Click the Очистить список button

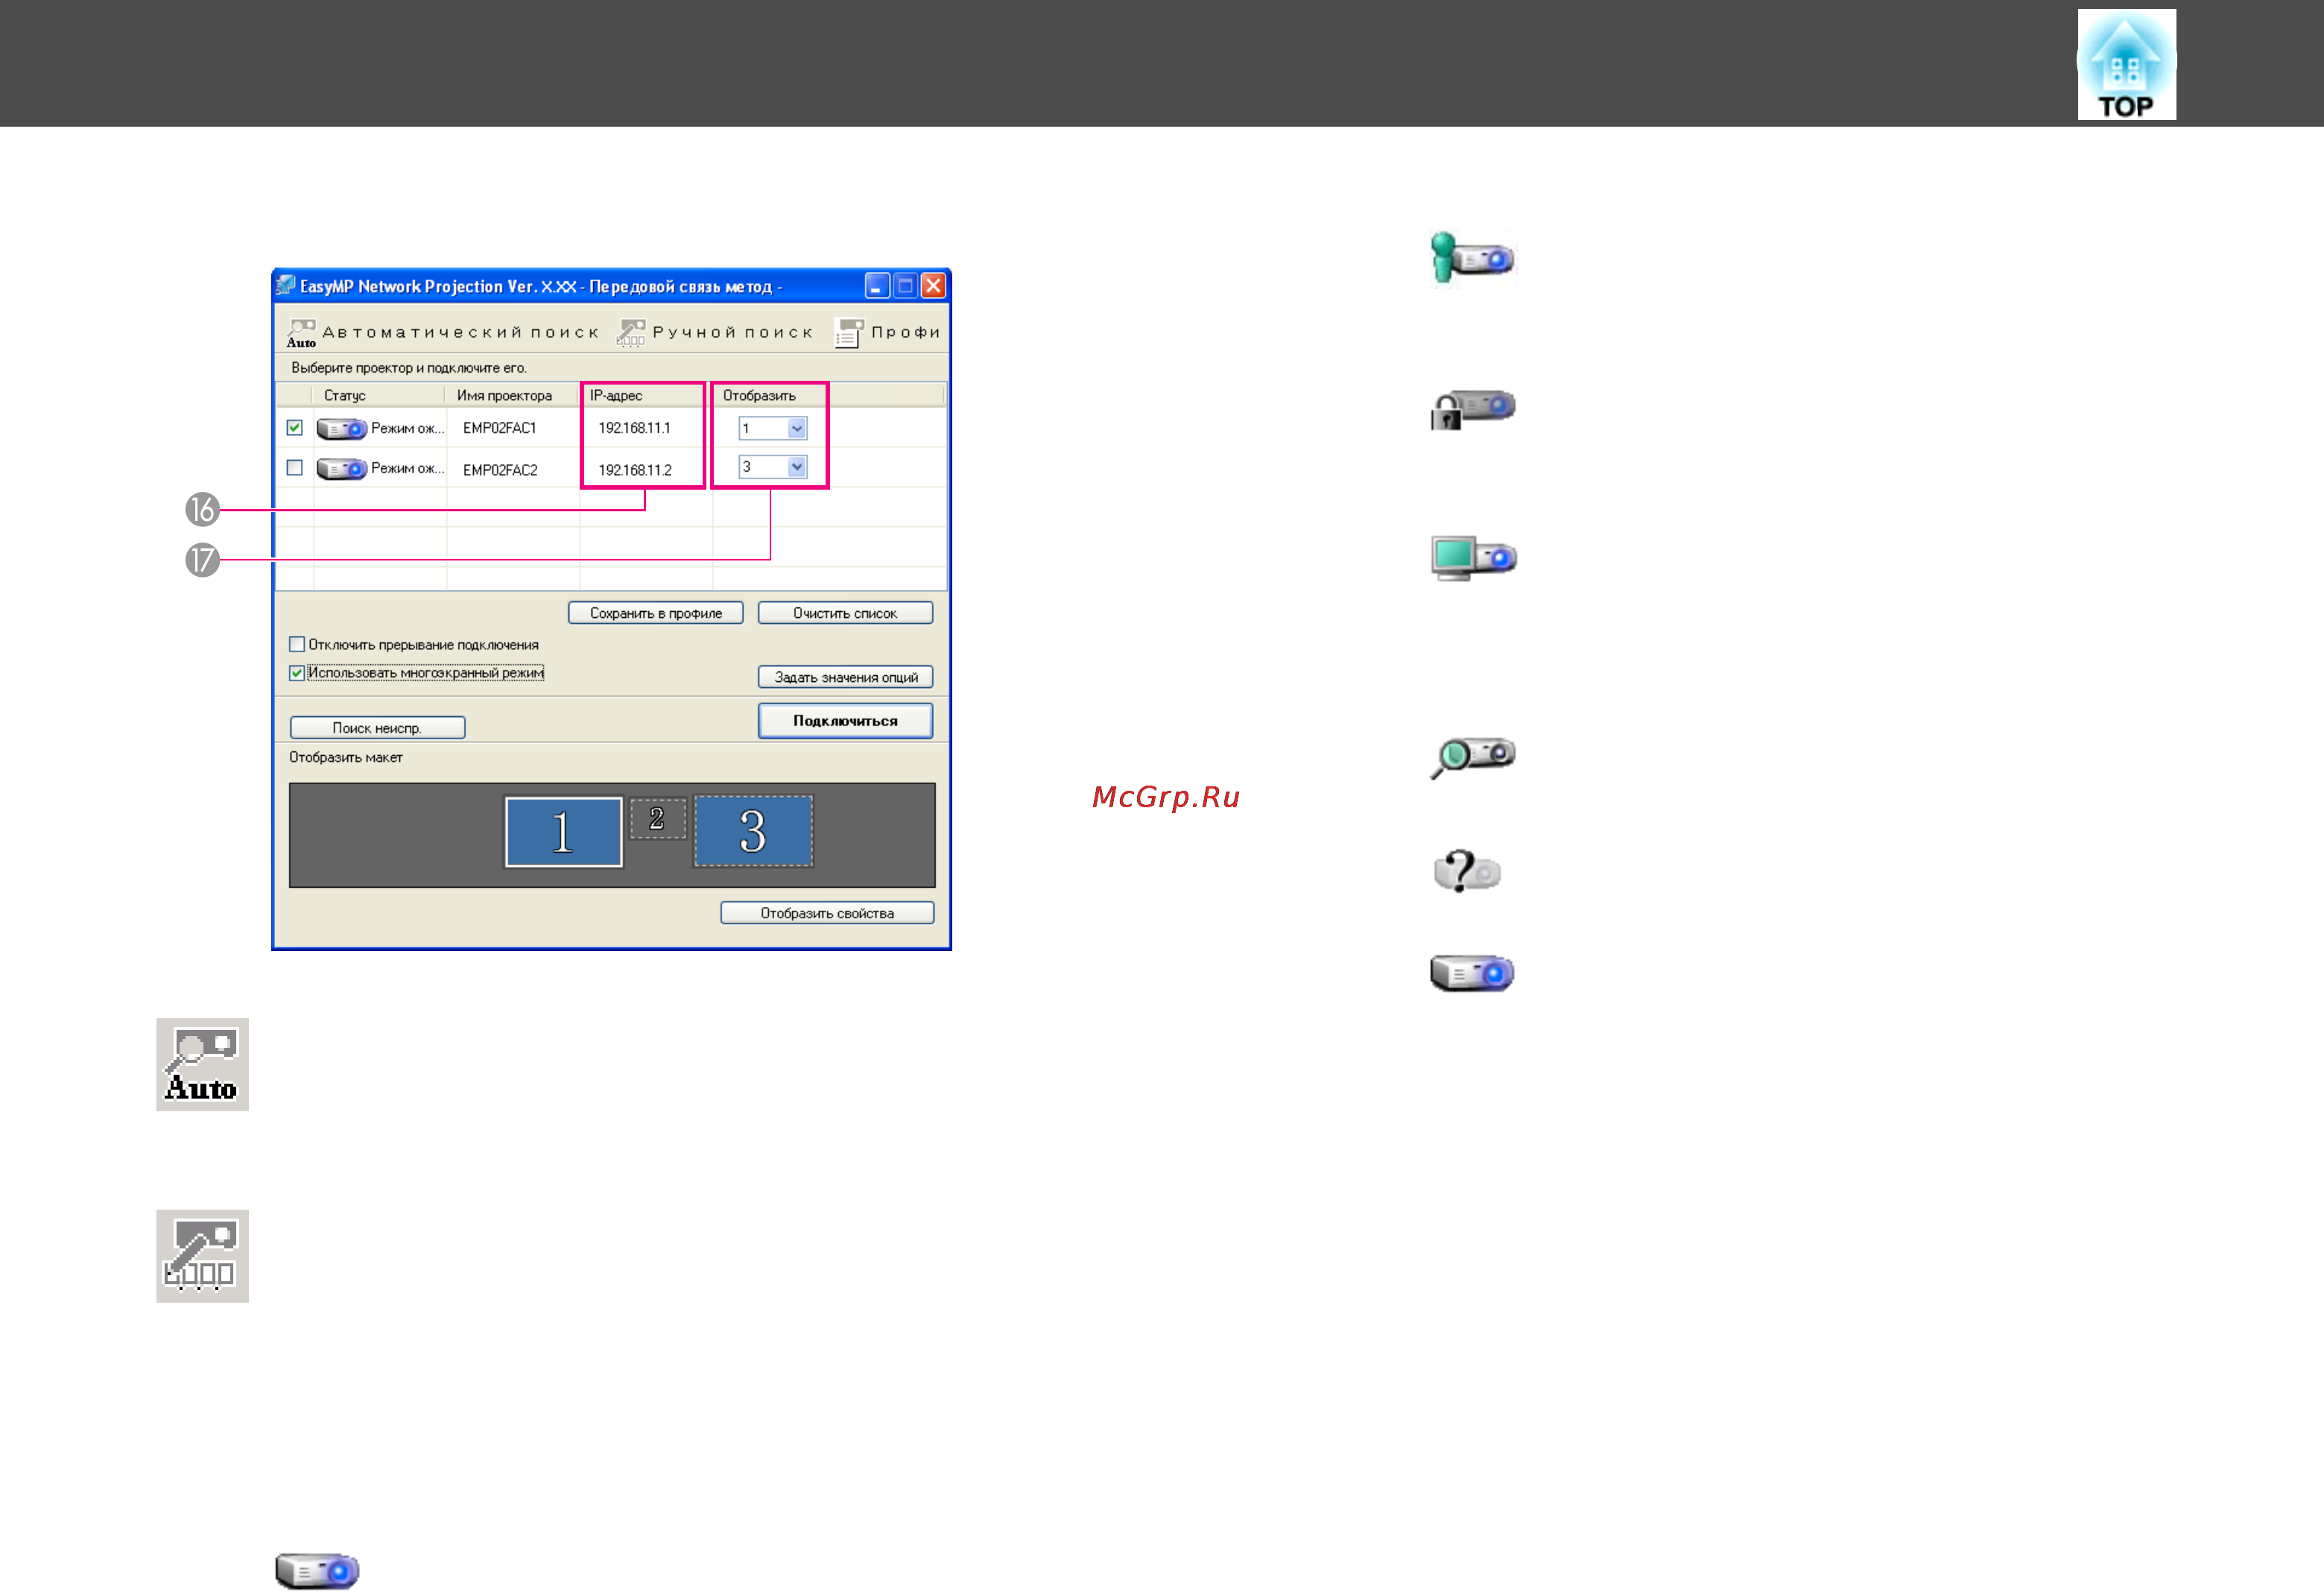845,613
